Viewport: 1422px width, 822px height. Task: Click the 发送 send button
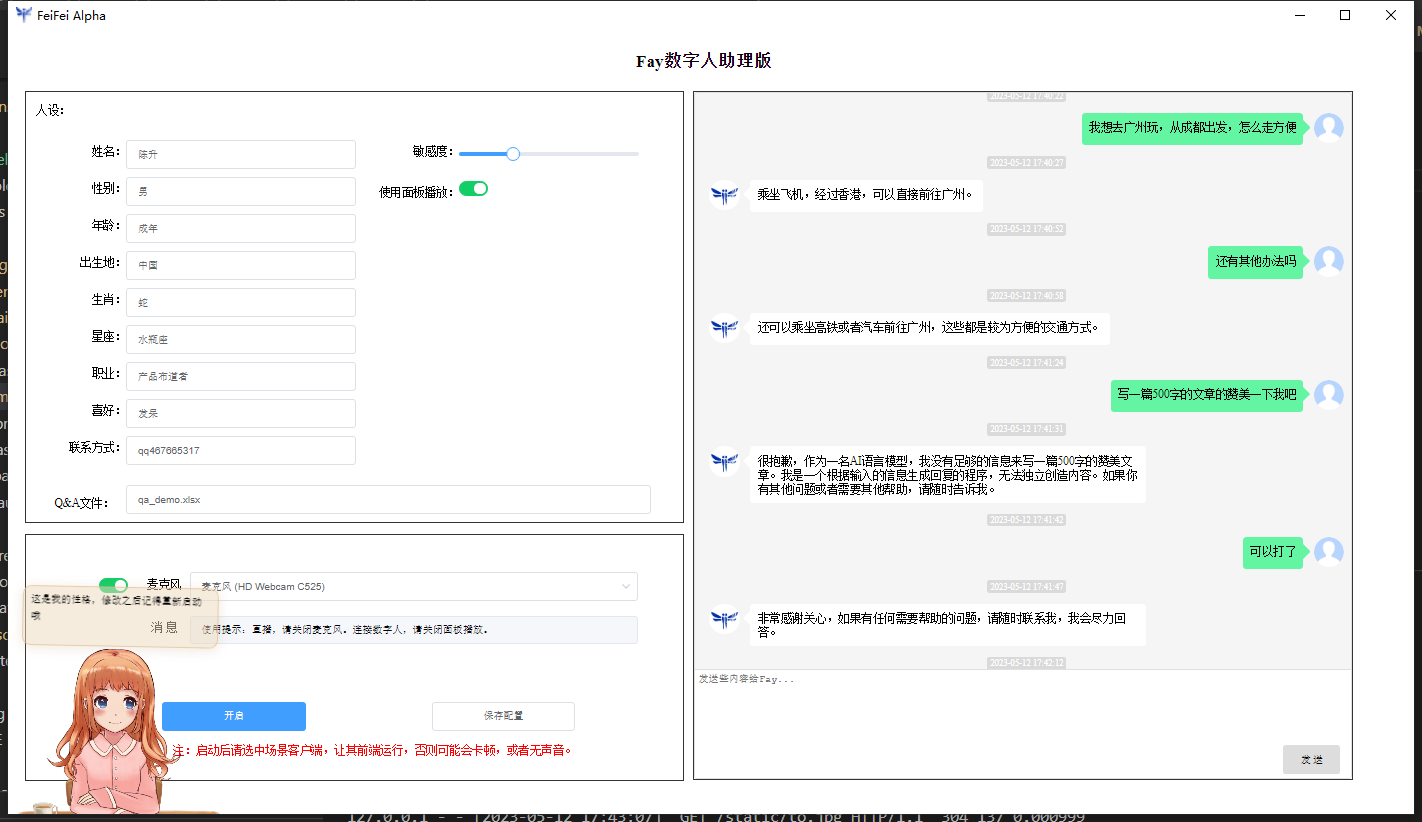coord(1310,760)
